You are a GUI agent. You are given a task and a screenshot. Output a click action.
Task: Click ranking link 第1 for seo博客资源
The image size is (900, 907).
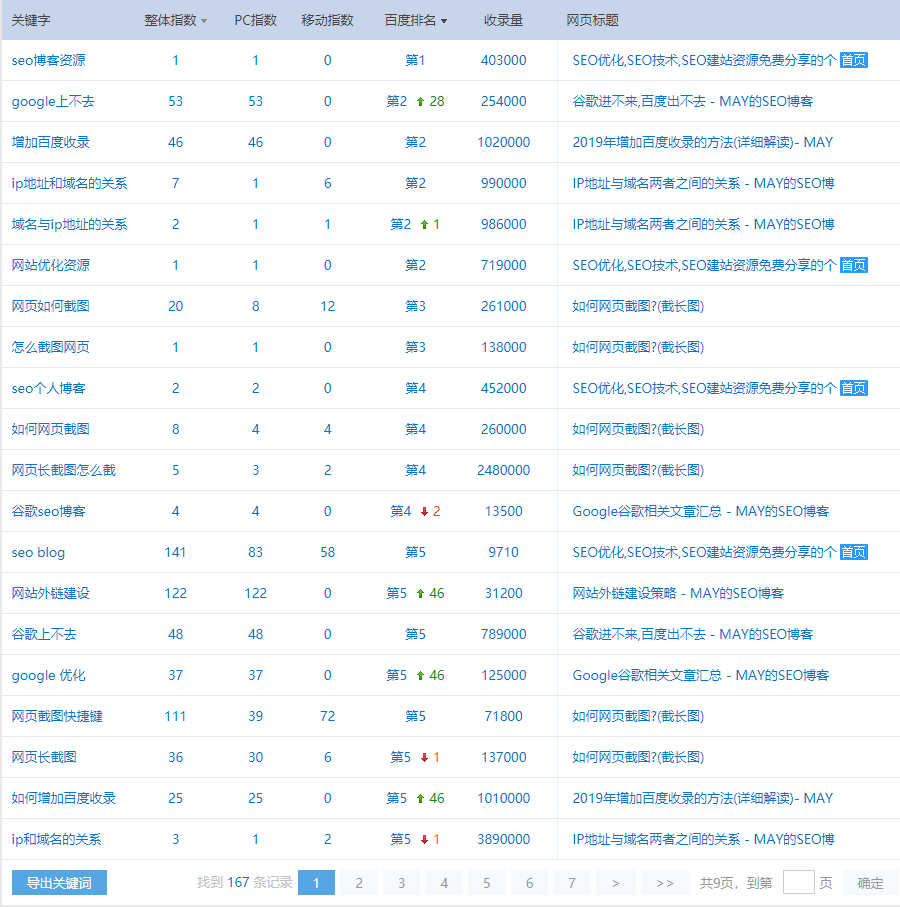415,60
